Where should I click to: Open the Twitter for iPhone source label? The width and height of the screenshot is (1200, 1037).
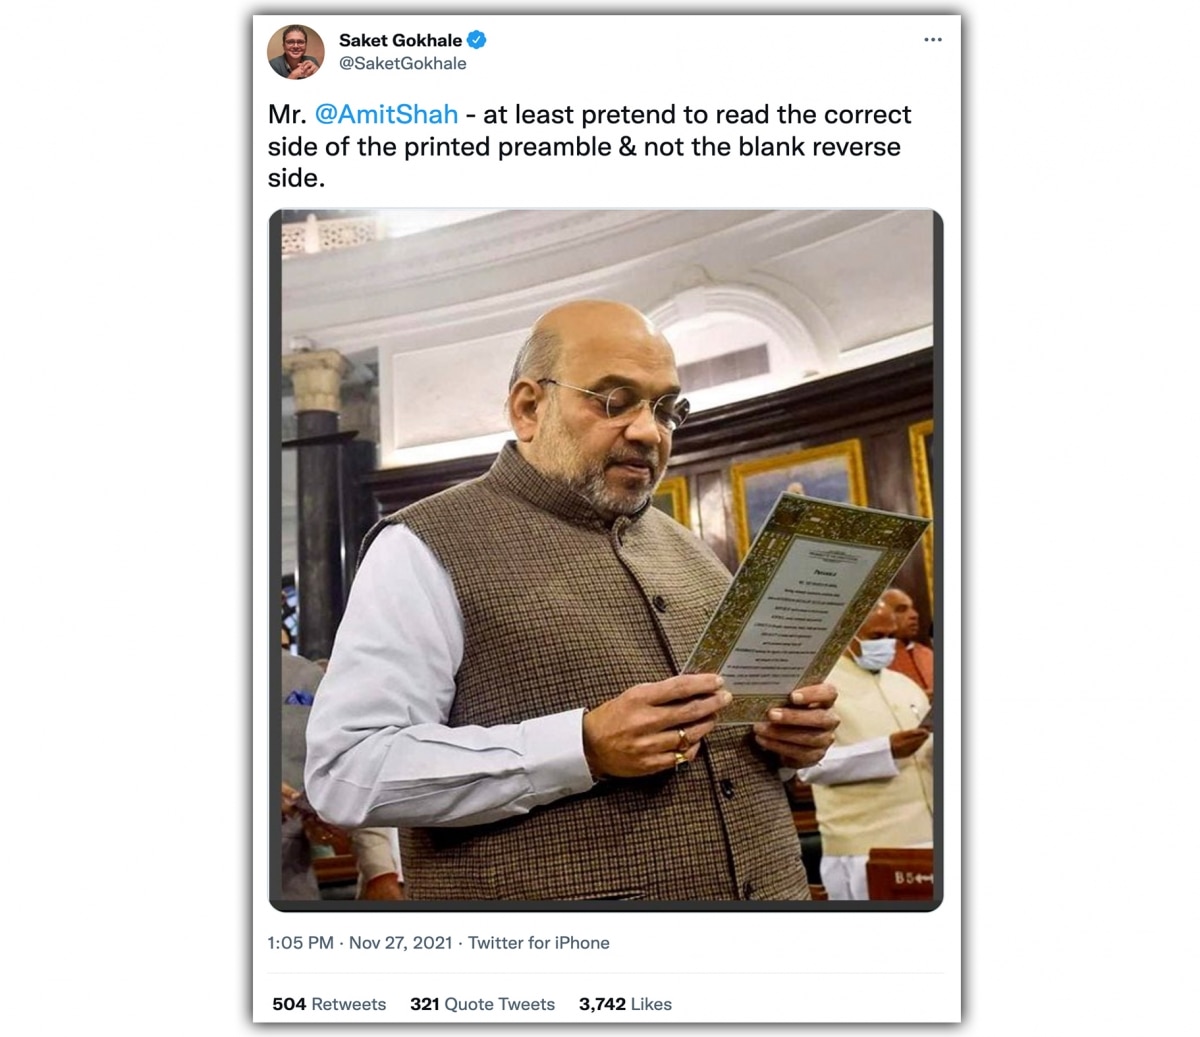pyautogui.click(x=538, y=943)
